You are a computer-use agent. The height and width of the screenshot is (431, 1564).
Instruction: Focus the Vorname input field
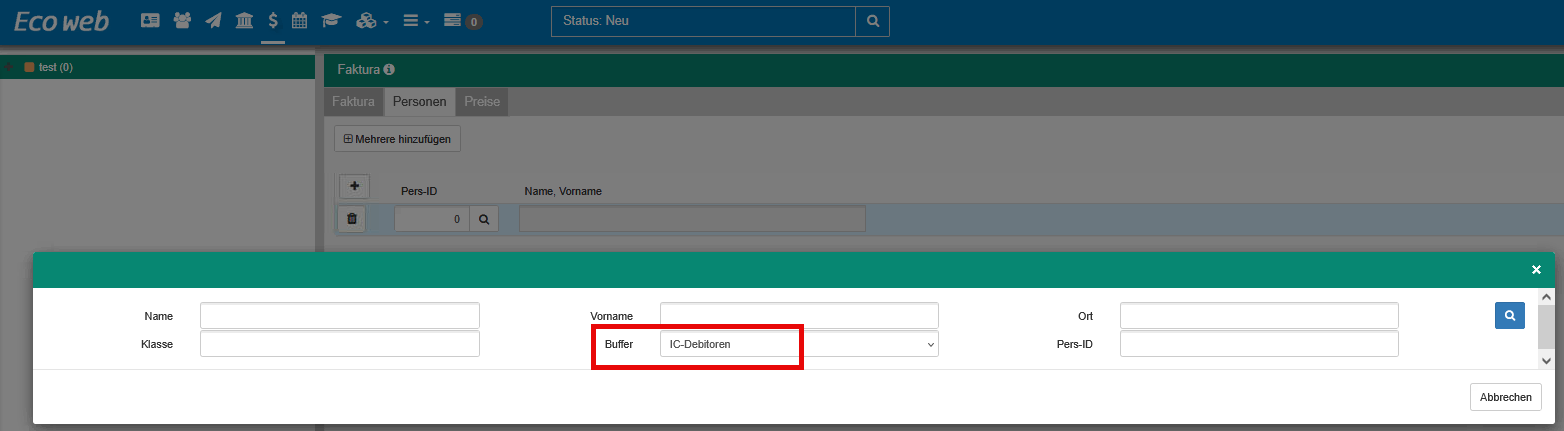click(798, 316)
